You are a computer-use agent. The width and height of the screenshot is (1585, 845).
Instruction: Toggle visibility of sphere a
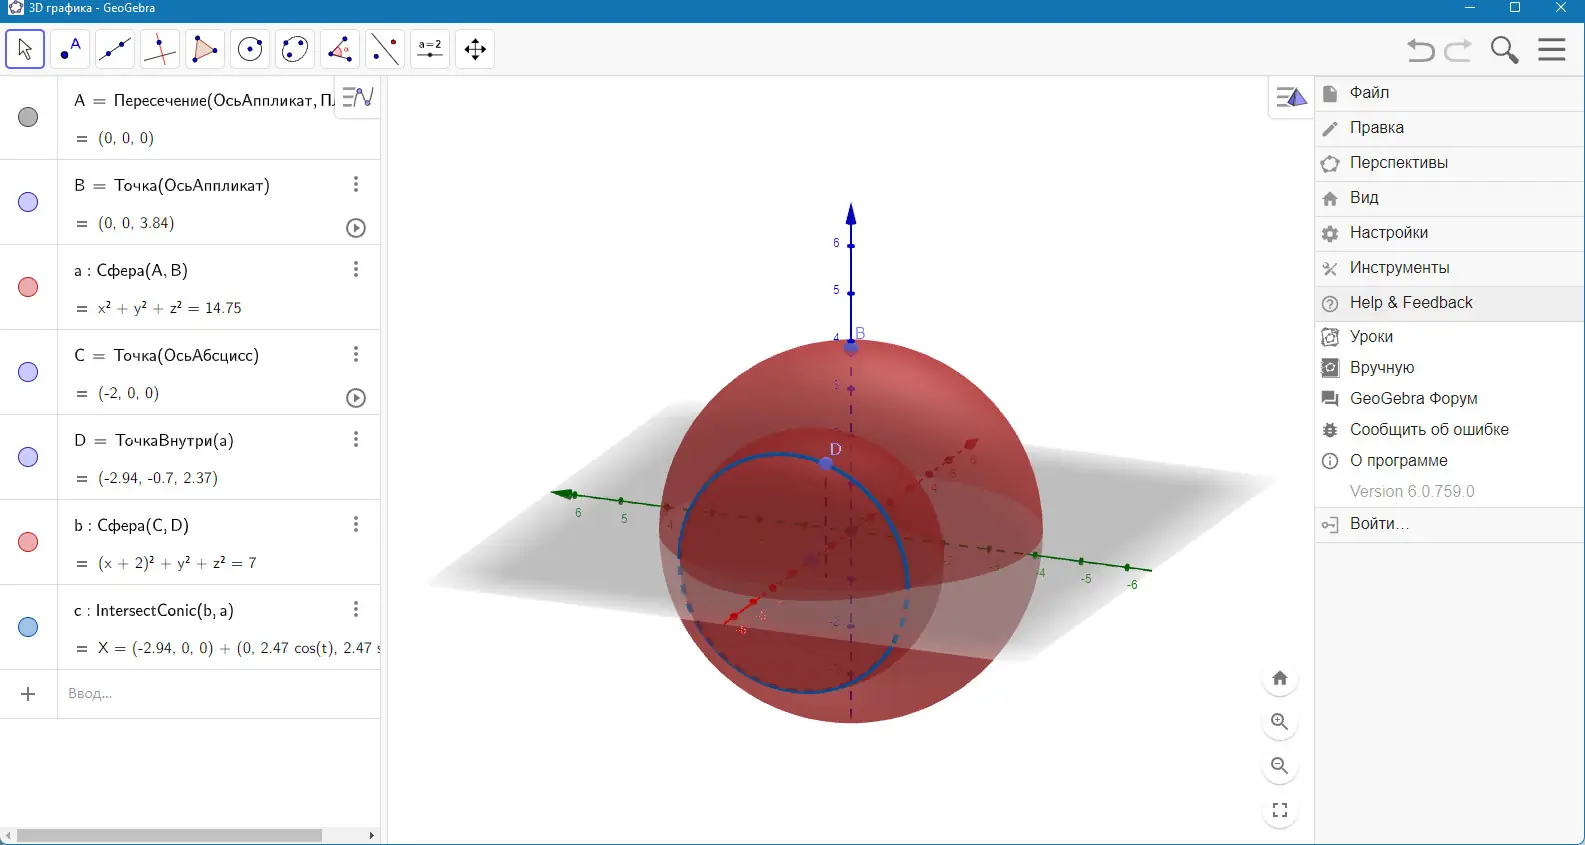click(x=28, y=287)
